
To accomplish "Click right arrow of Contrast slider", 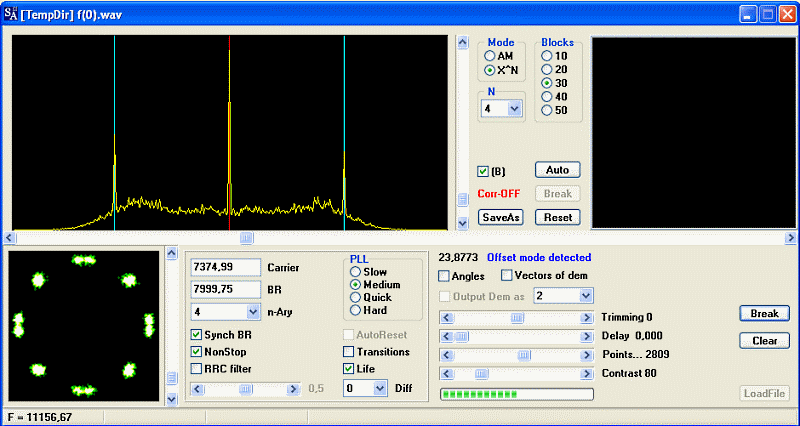I will tap(587, 374).
